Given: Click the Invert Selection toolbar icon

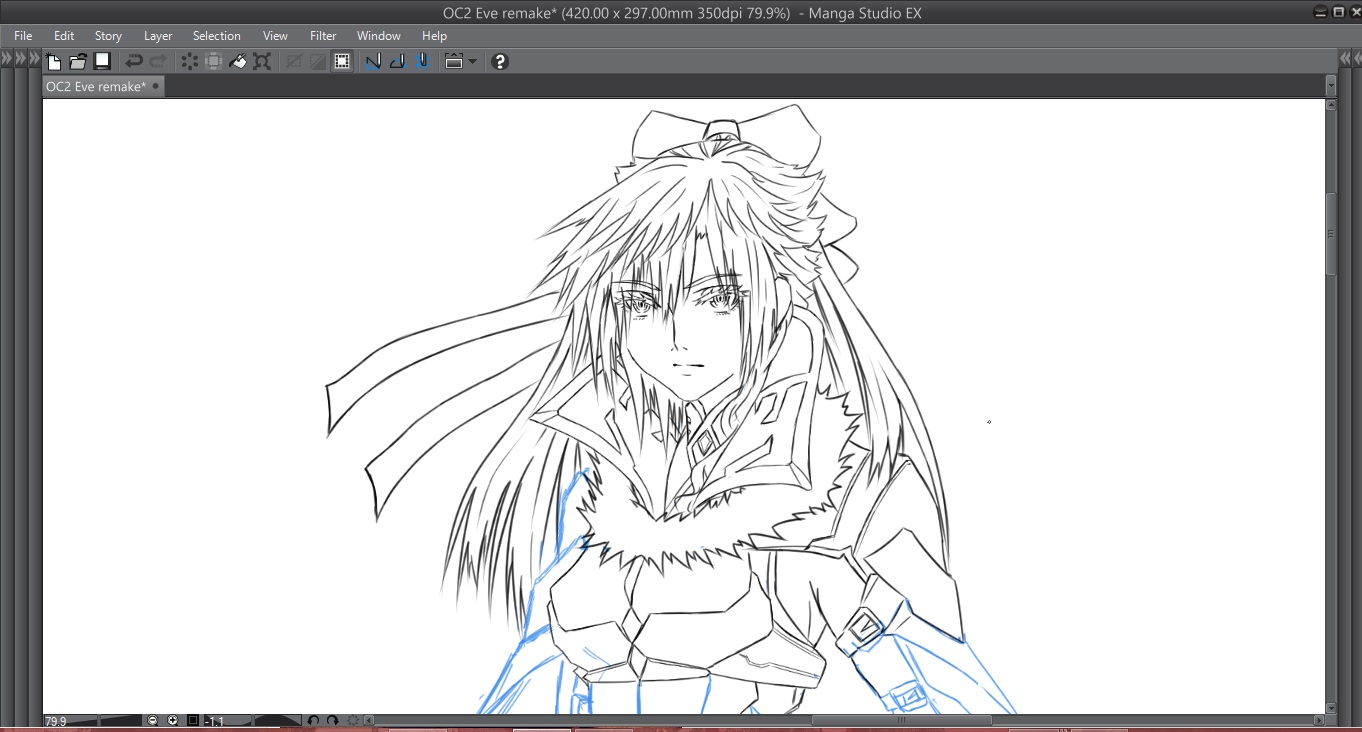Looking at the screenshot, I should (318, 62).
